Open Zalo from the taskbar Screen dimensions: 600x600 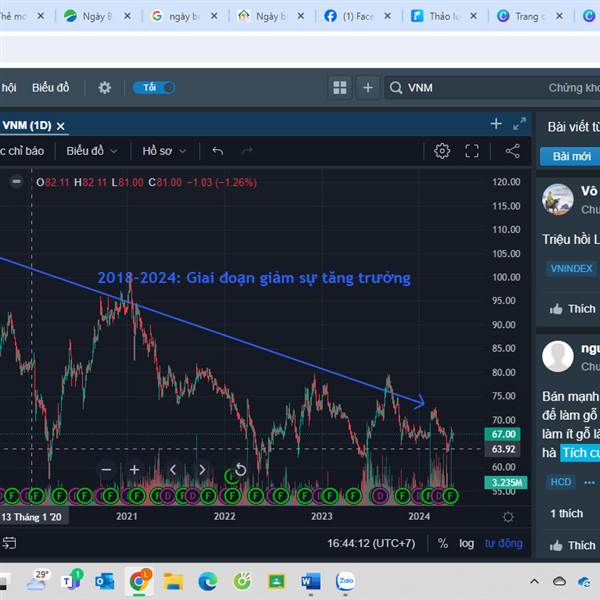coord(345,582)
